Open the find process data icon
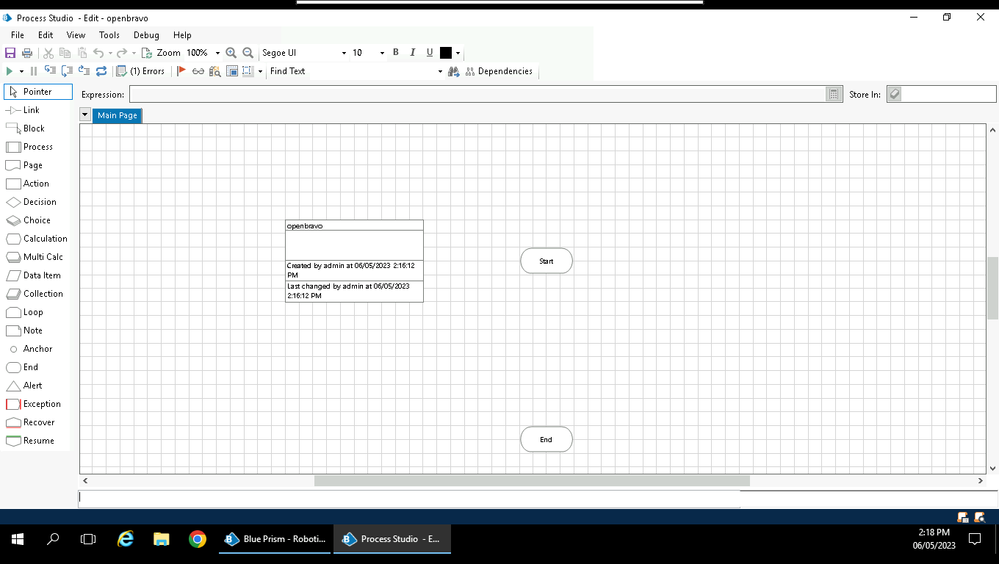 click(x=215, y=71)
